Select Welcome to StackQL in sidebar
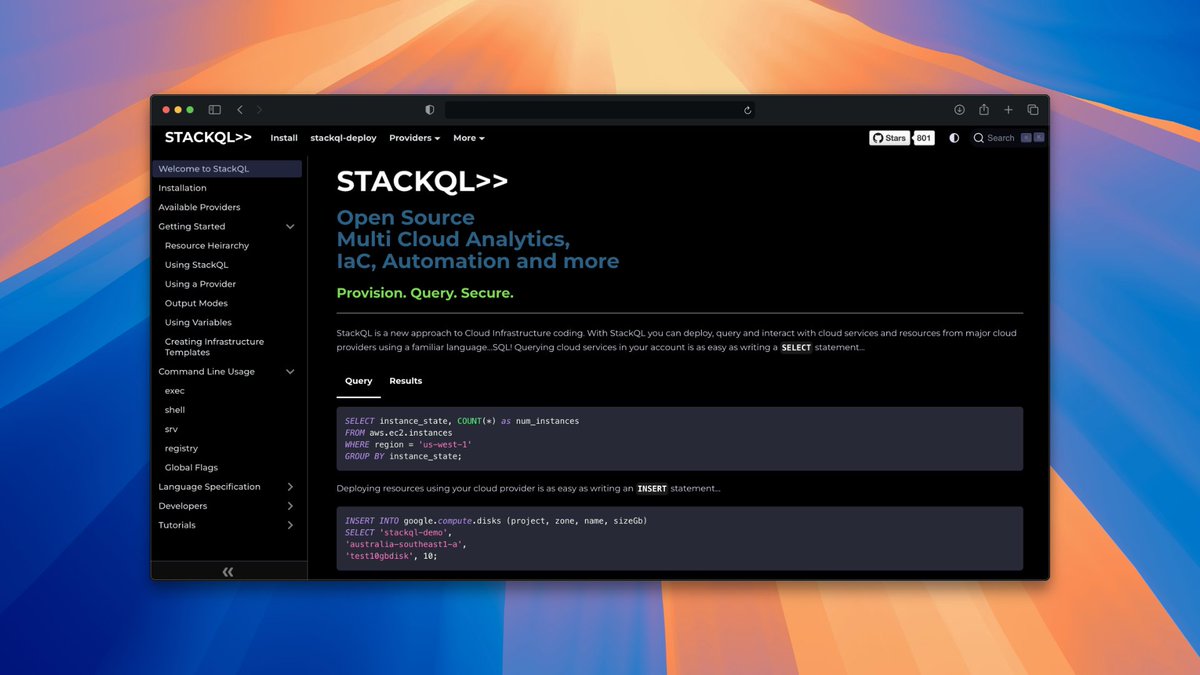 click(x=227, y=169)
